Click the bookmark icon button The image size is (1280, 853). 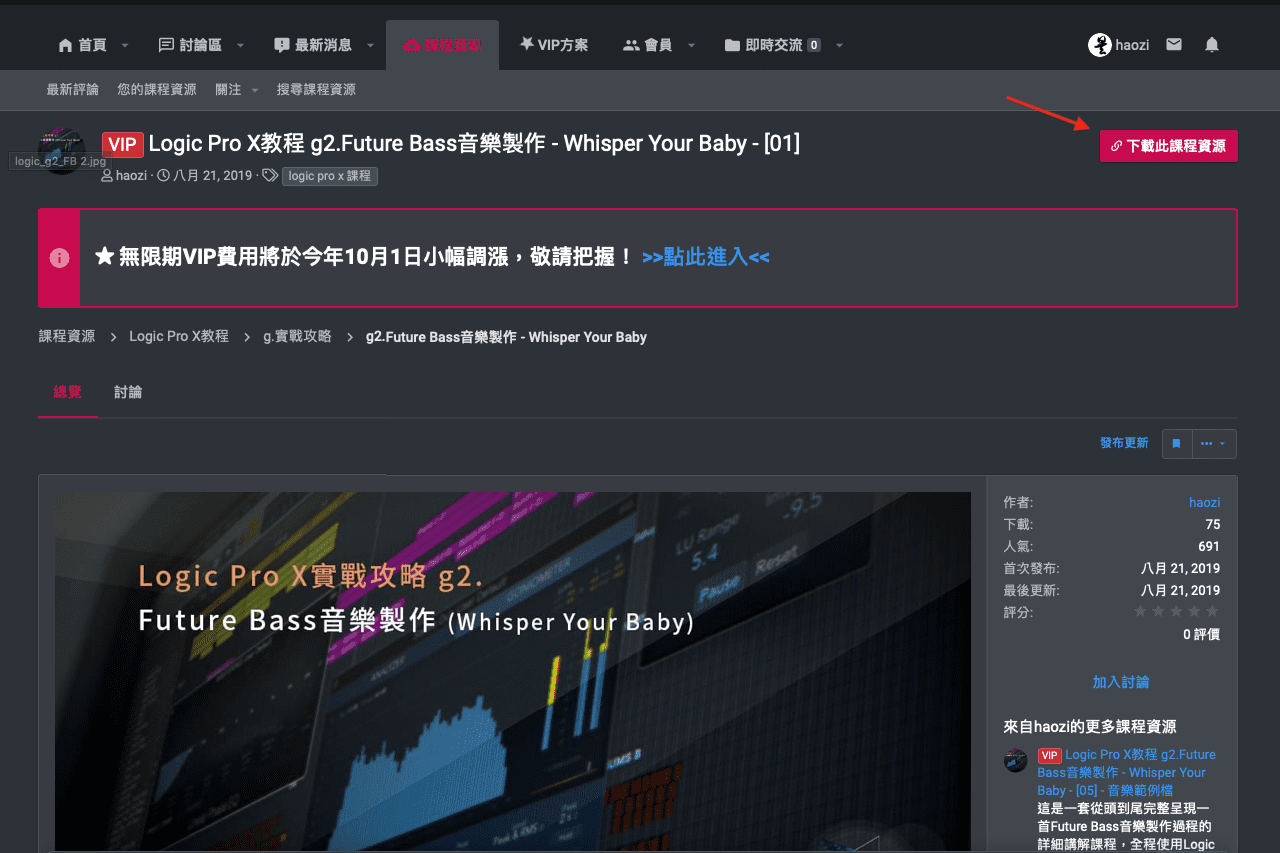click(x=1177, y=444)
